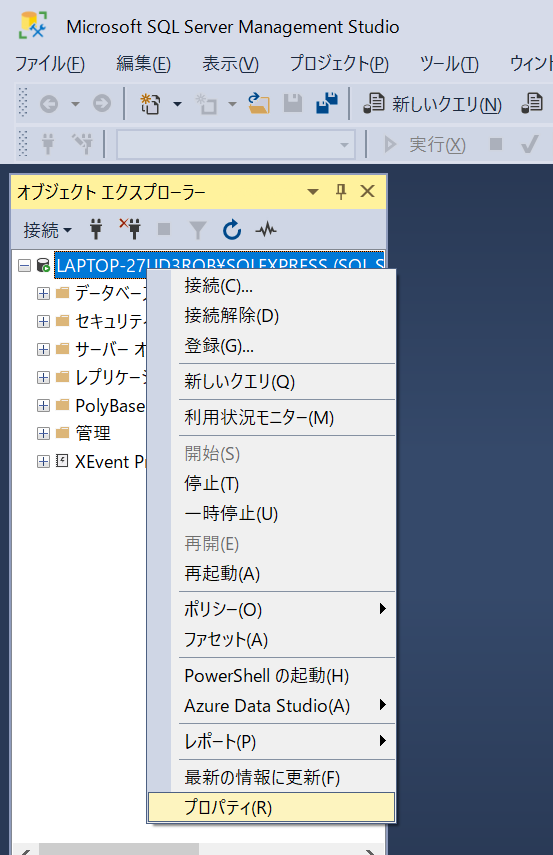Click the XEvent Profiler node icon

(62, 461)
